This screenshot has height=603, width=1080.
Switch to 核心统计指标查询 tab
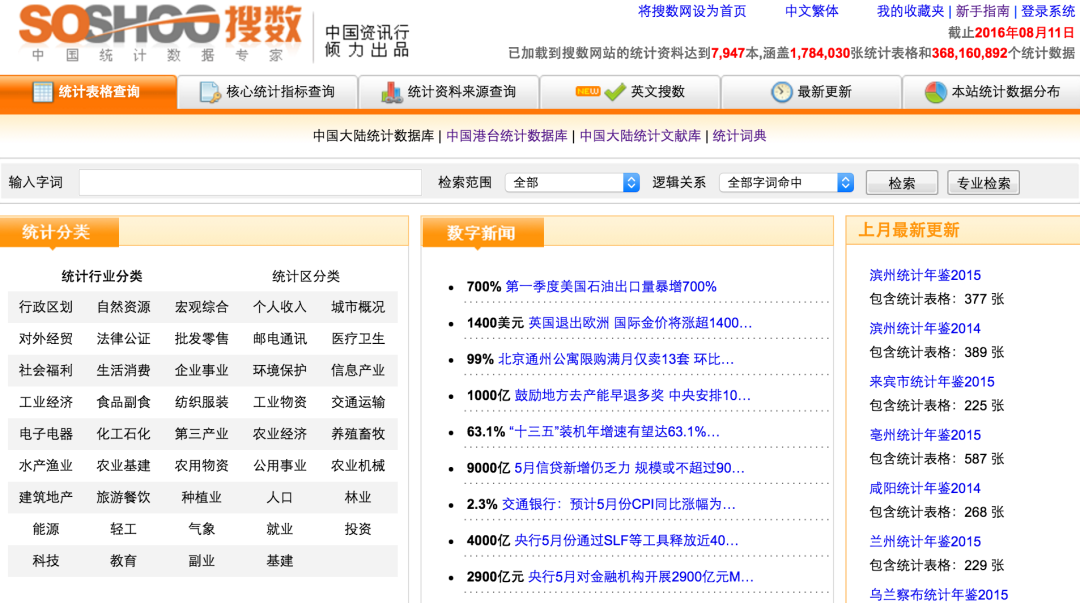[x=267, y=92]
